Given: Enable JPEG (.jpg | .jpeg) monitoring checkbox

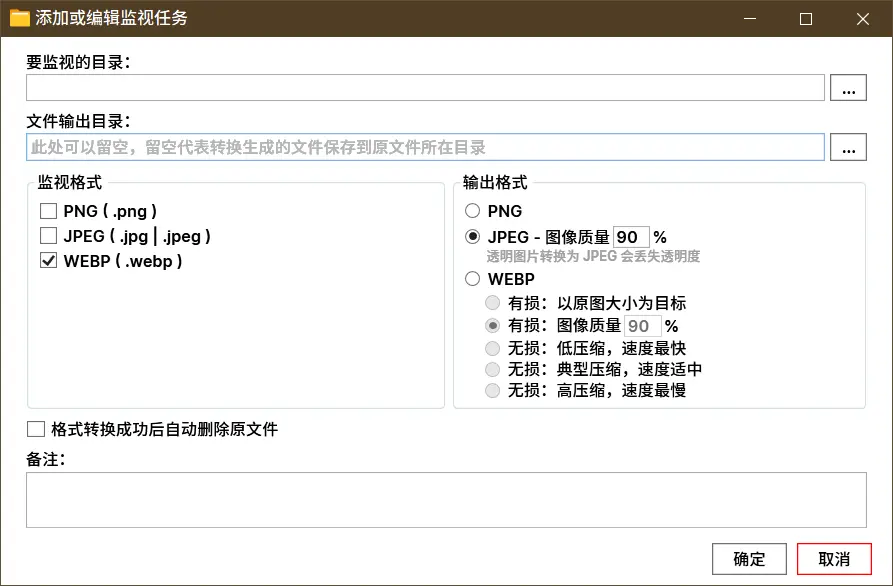Looking at the screenshot, I should coord(48,236).
